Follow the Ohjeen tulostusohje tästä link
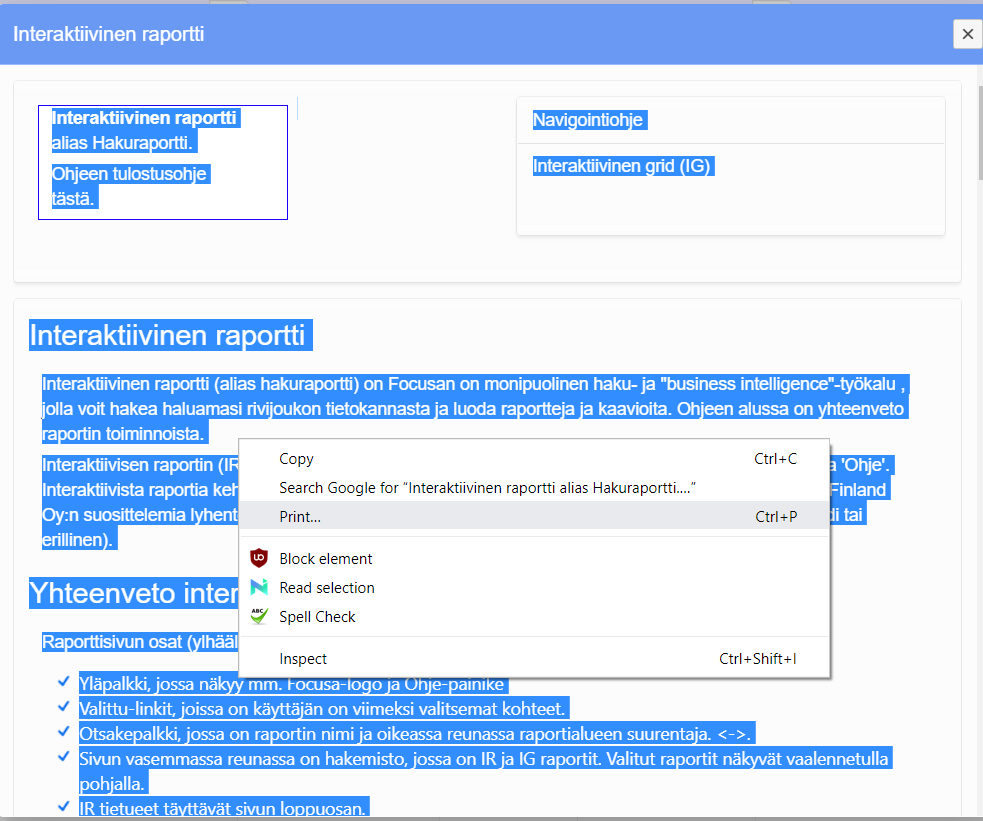Image resolution: width=983 pixels, height=821 pixels. 128,186
